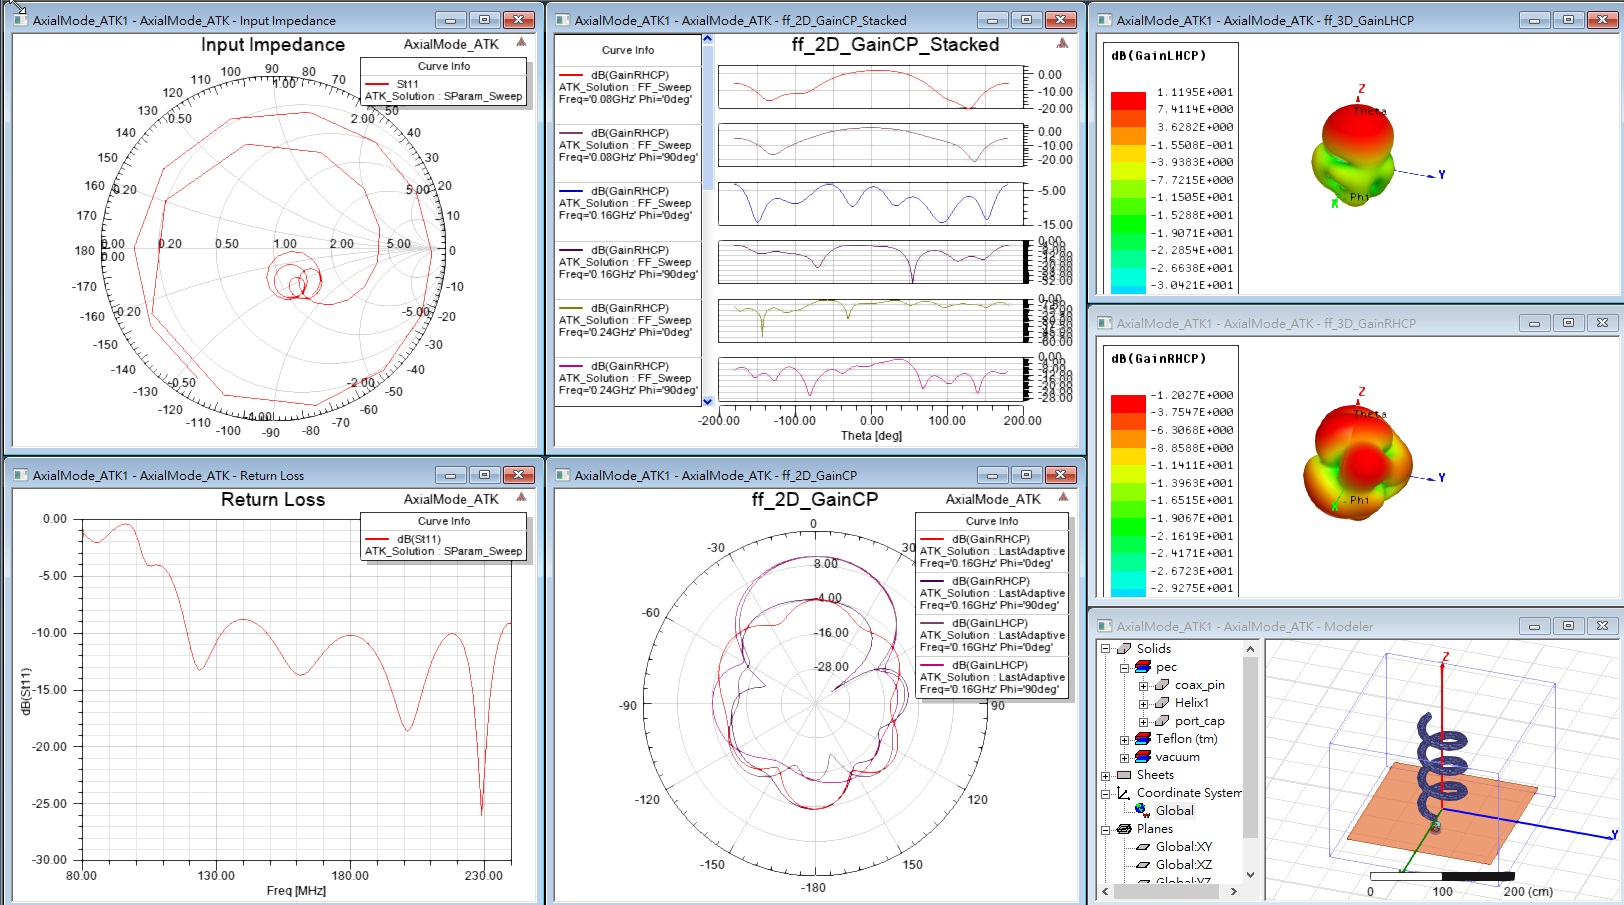Image resolution: width=1624 pixels, height=905 pixels.
Task: Select dB(St11) curve in Return Loss legend
Action: point(443,545)
